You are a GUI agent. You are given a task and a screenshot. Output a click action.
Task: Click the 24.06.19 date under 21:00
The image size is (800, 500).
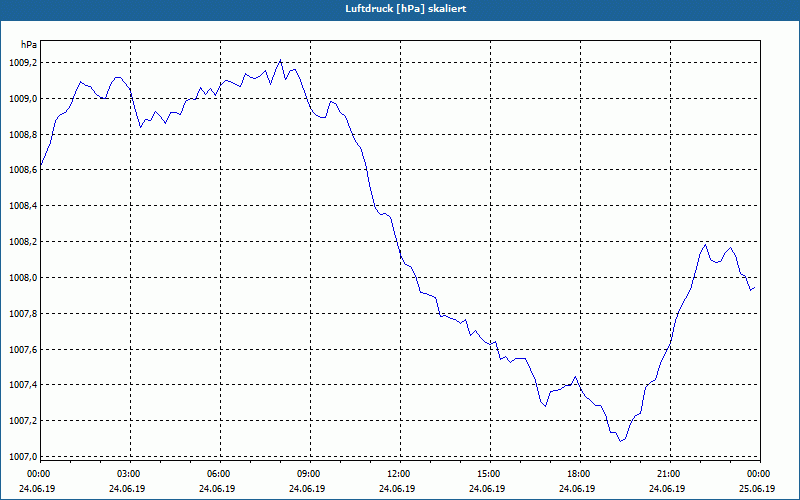(x=667, y=488)
